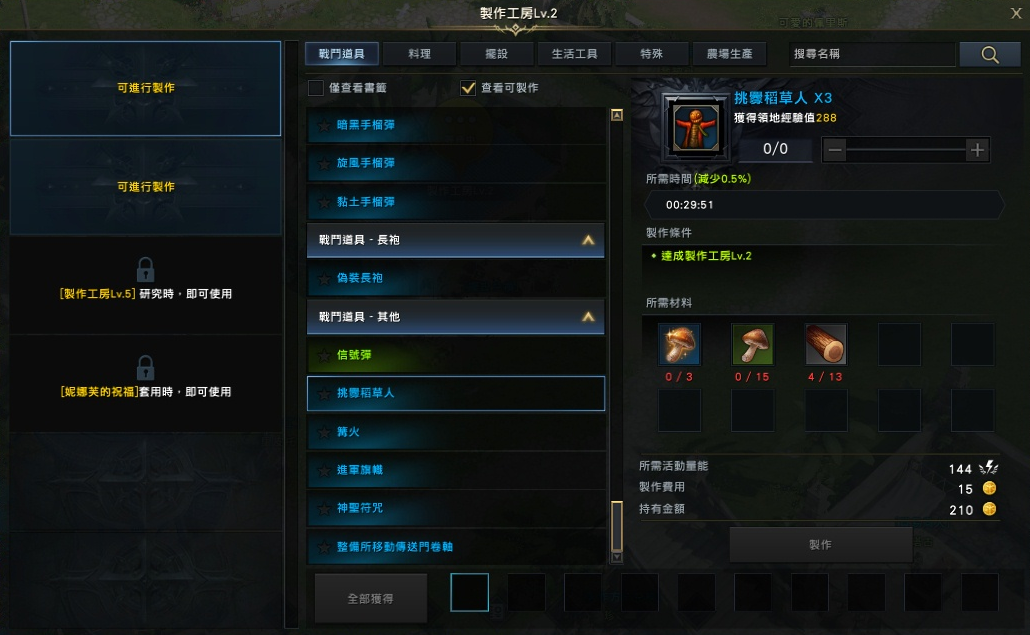Click the search magnifier icon
Screen dimensions: 1030x635
coord(989,55)
